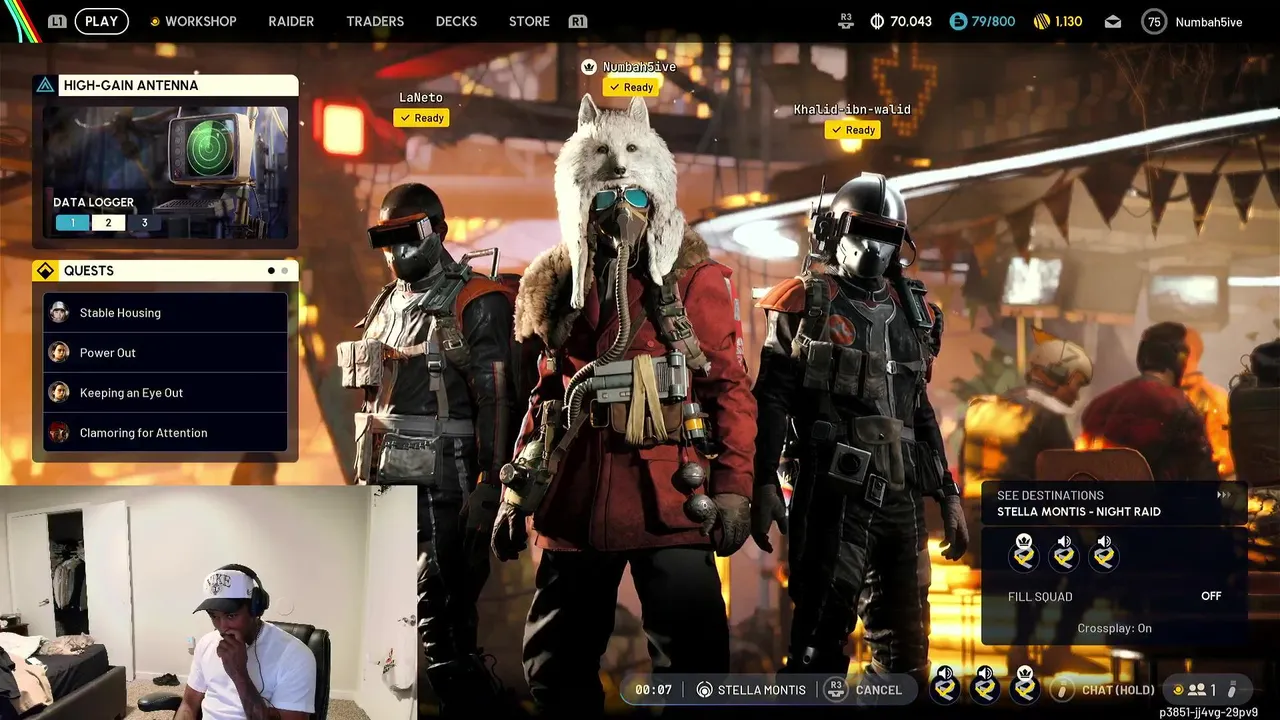1280x720 pixels.
Task: Select the LaNeto player name above raider
Action: tap(421, 98)
